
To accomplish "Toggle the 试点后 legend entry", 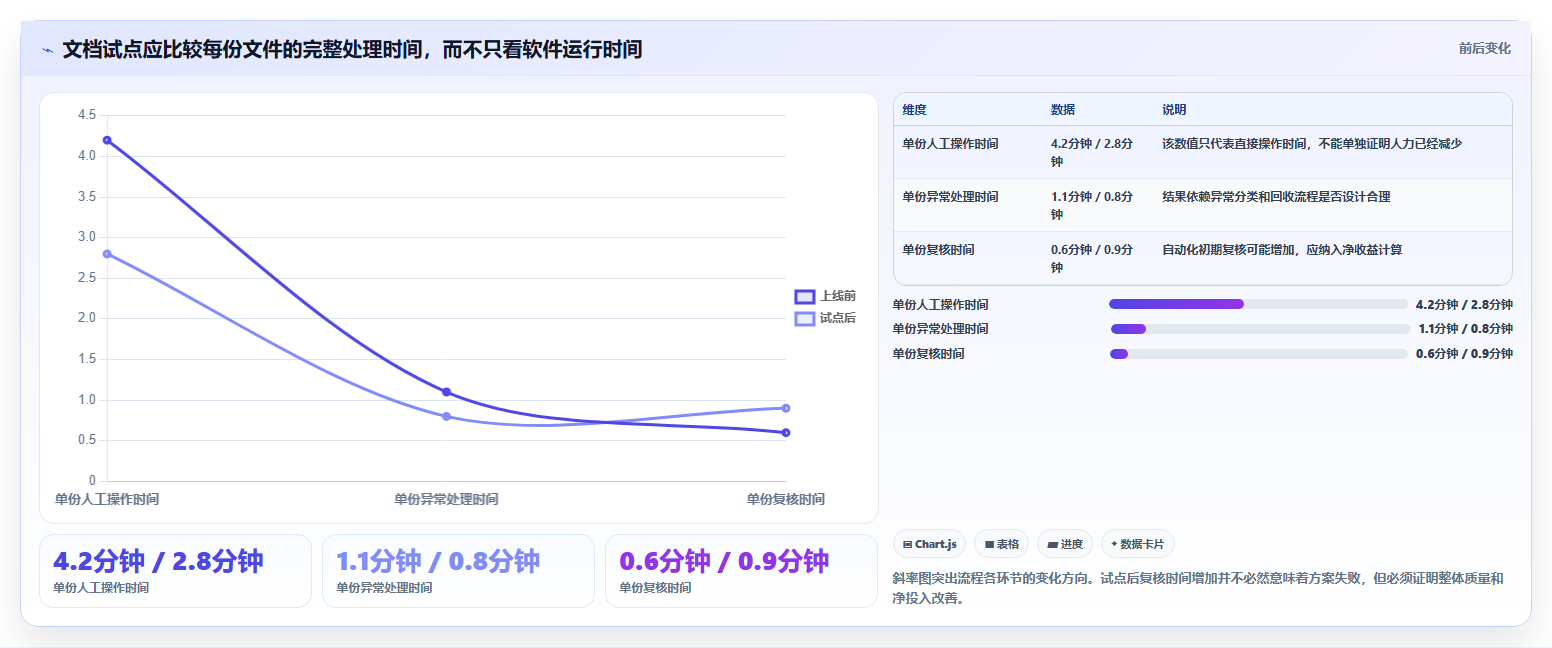I will pos(825,318).
